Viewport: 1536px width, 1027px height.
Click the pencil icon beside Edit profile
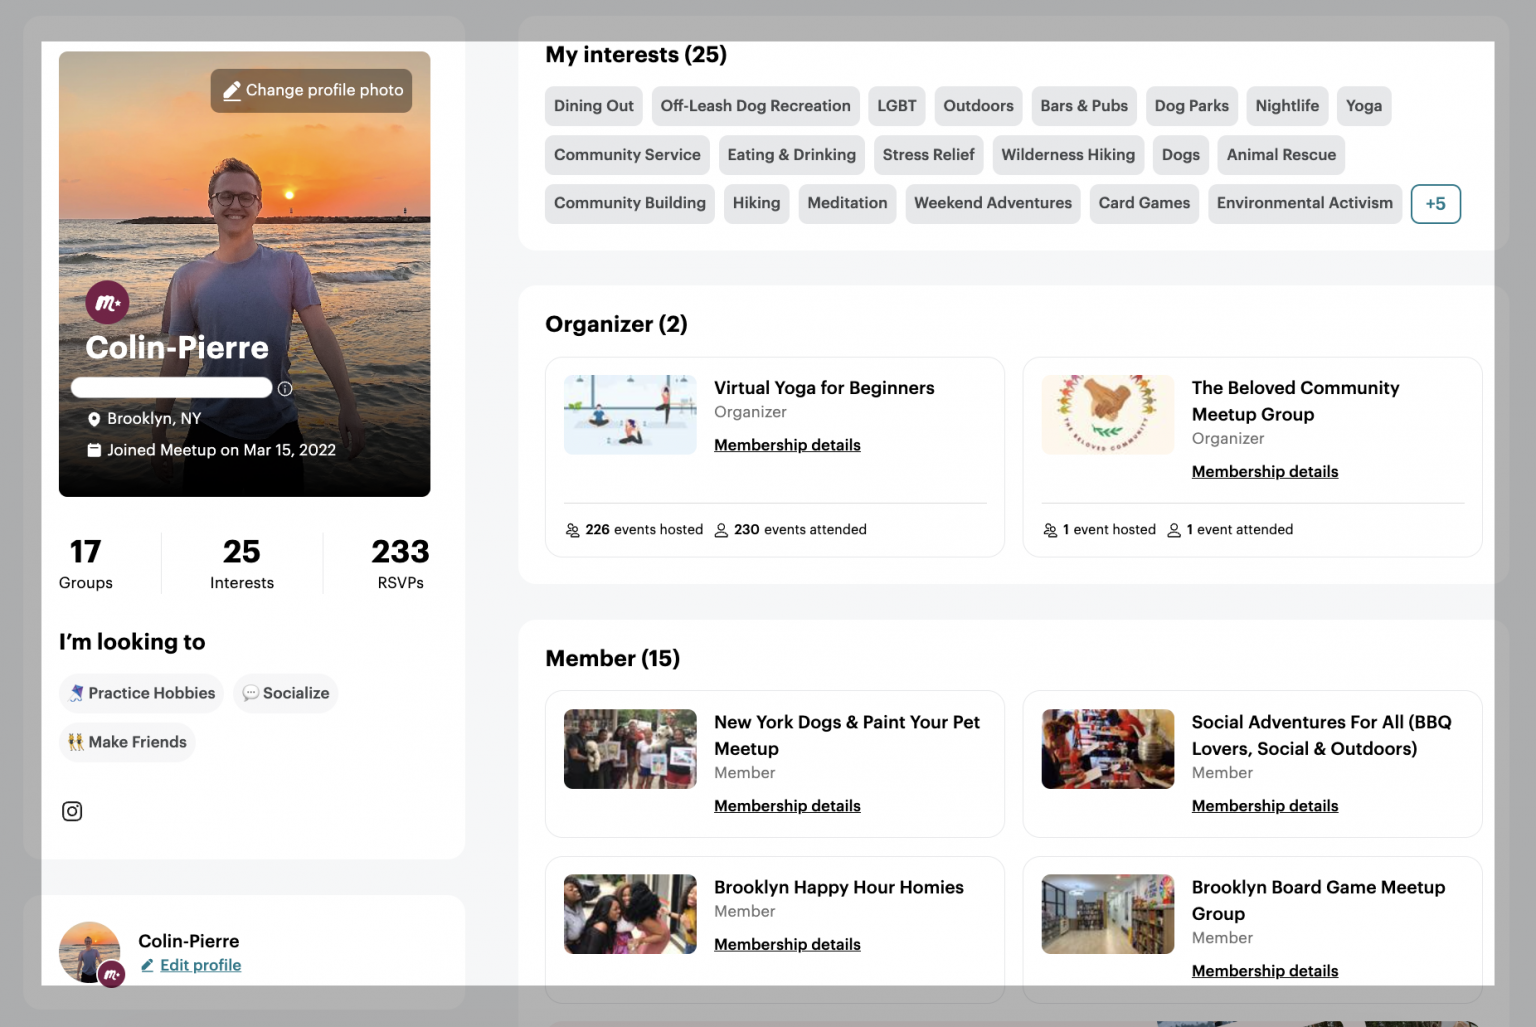(x=149, y=964)
